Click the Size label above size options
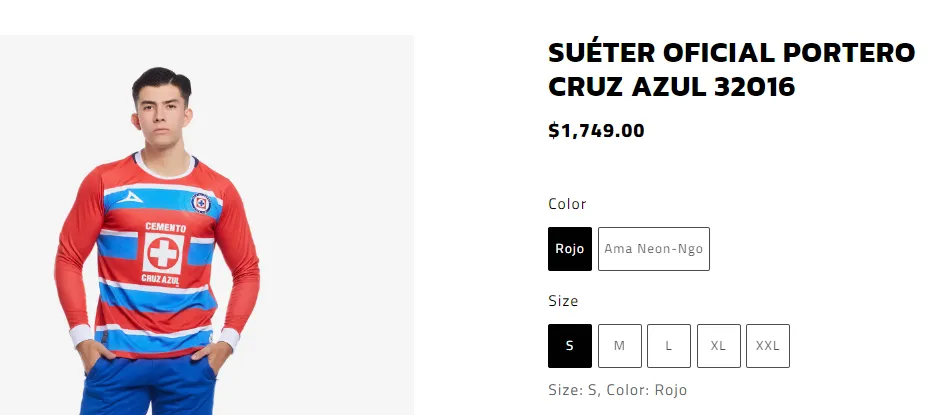 563,301
